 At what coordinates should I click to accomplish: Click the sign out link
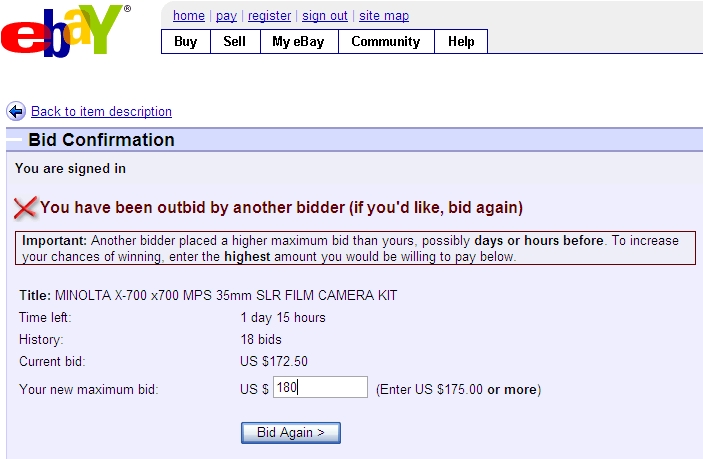coord(325,16)
